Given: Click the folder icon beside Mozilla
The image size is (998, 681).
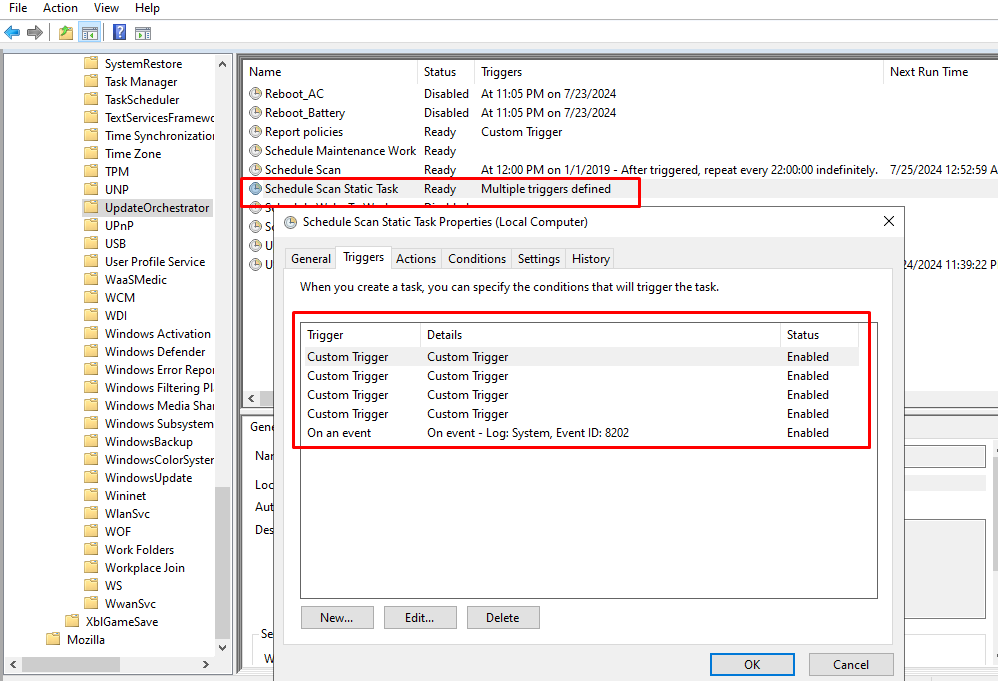Looking at the screenshot, I should 53,639.
